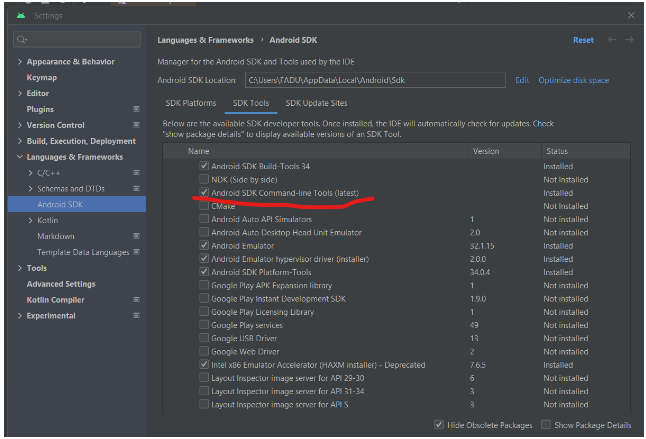Select Google Web Driver row text
The width and height of the screenshot is (646, 439).
point(245,352)
